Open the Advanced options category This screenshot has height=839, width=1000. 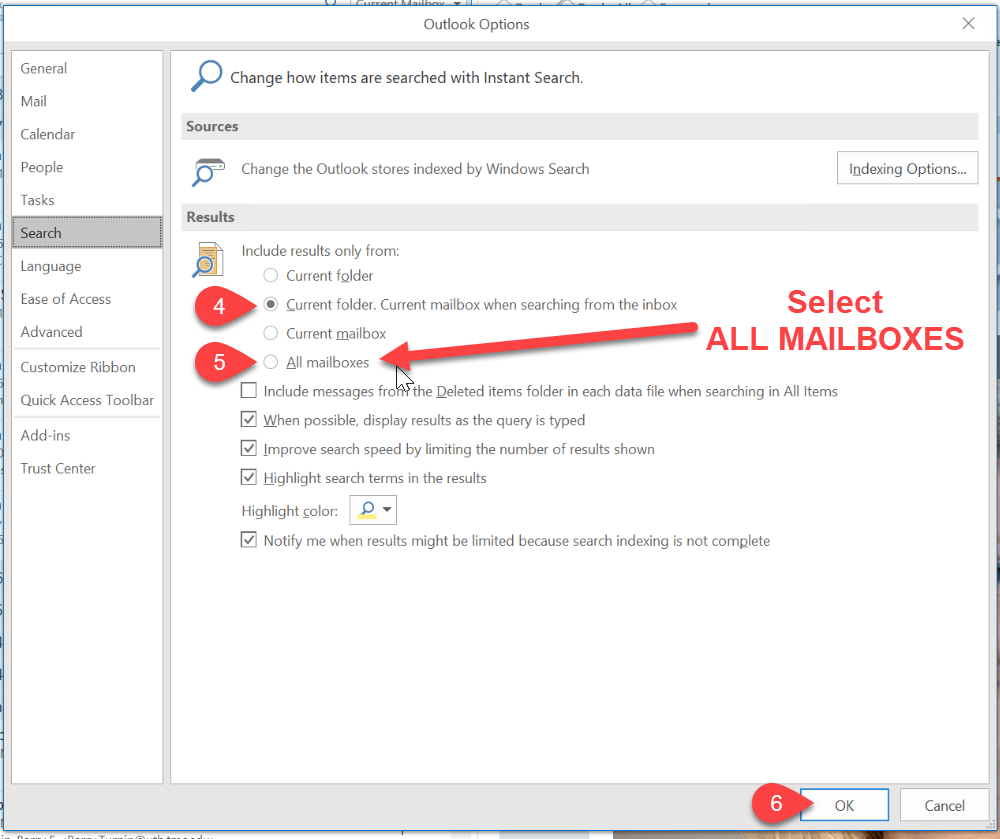[x=51, y=332]
